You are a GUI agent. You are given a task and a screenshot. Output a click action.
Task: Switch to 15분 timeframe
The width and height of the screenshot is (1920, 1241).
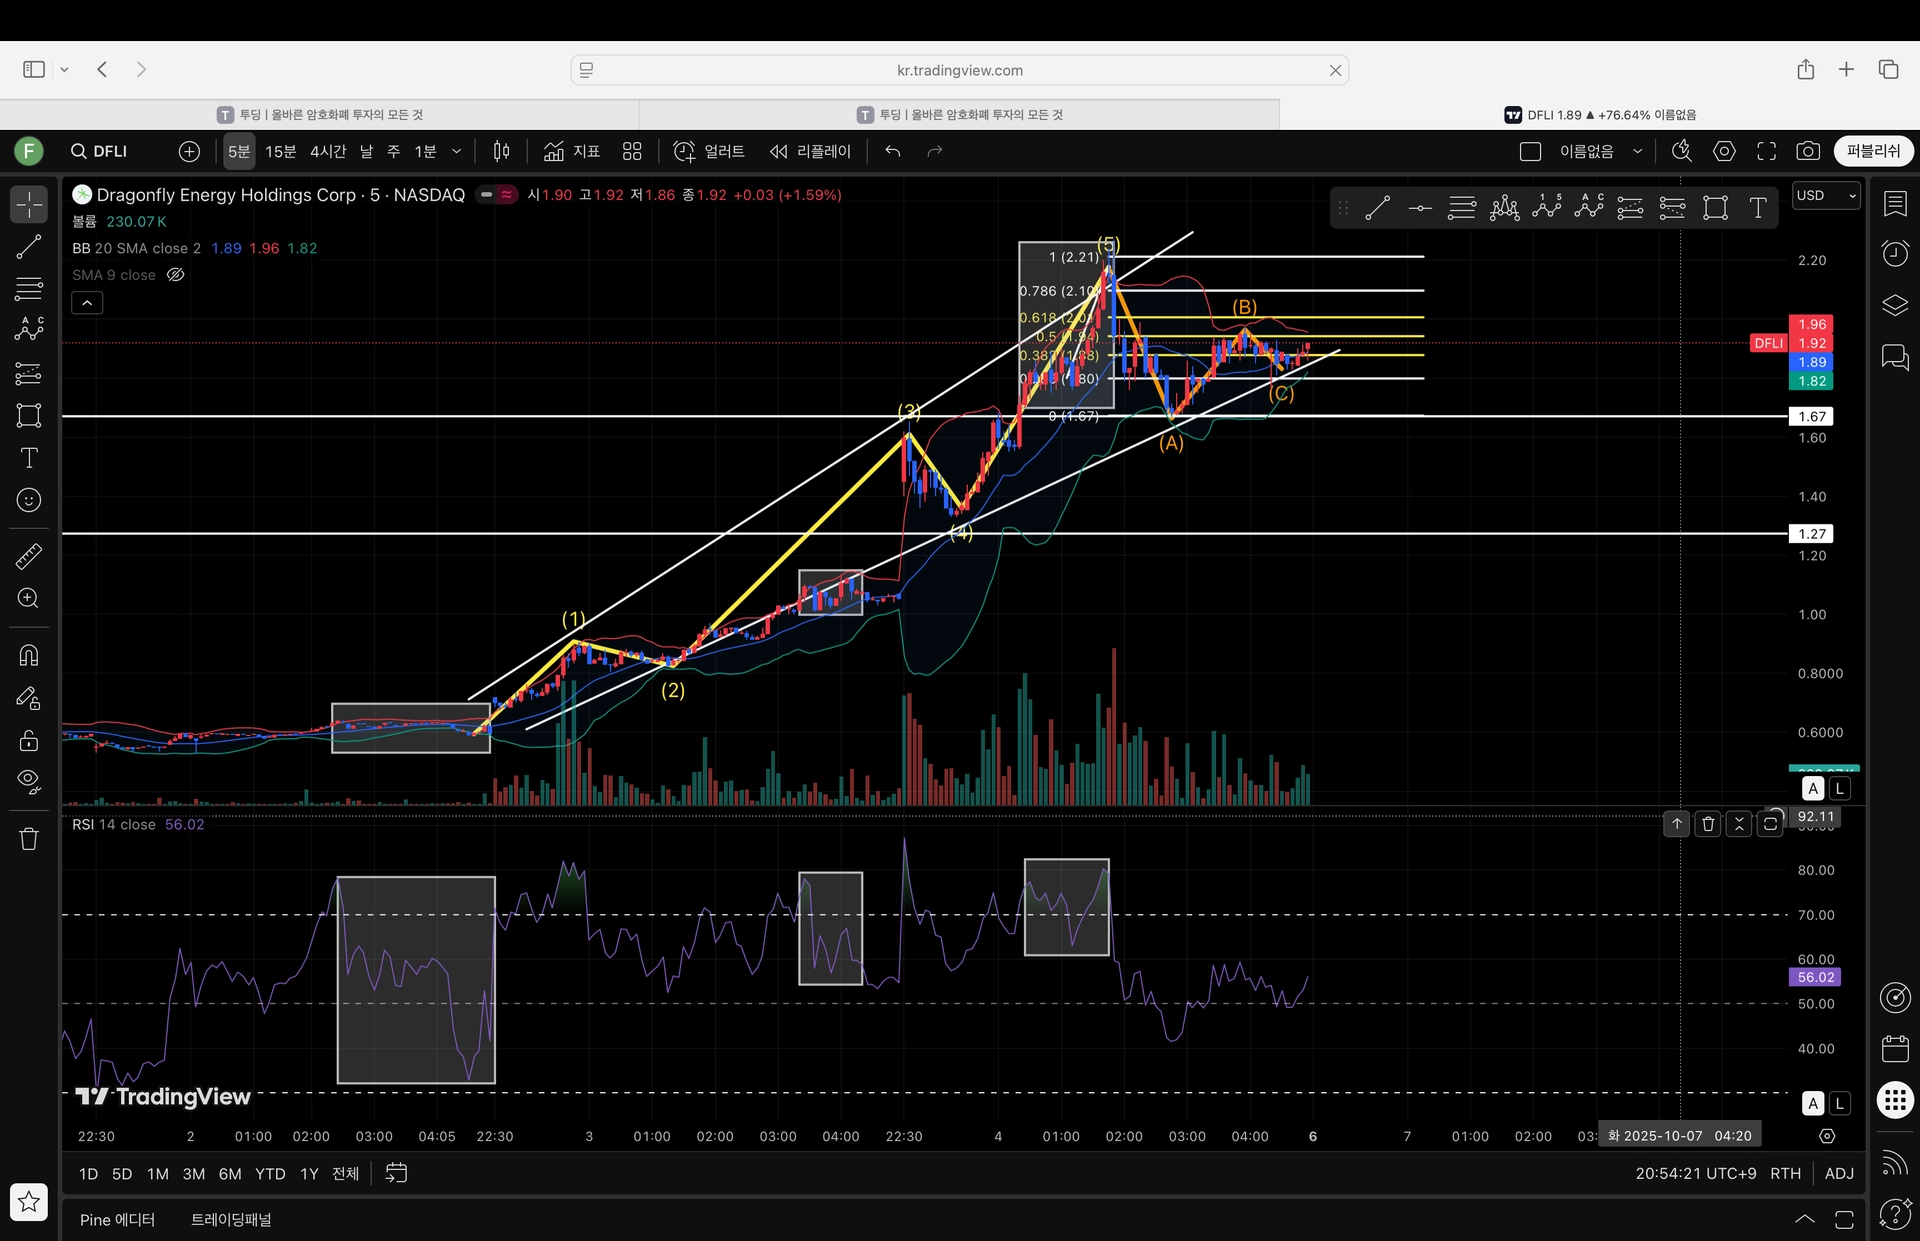click(280, 151)
